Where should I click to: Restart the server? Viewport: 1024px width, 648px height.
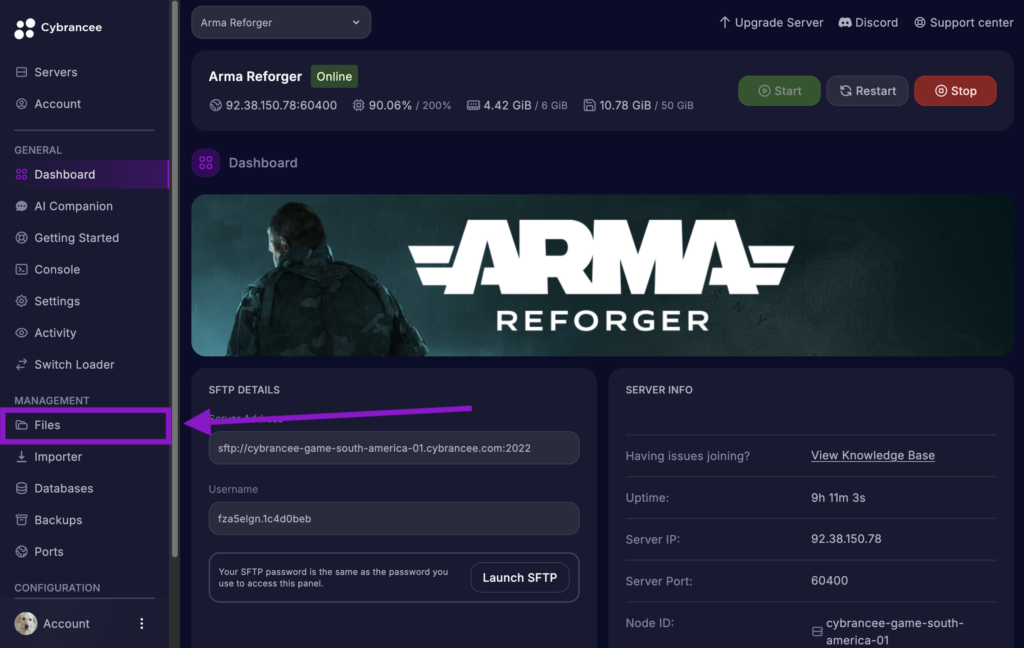point(867,91)
